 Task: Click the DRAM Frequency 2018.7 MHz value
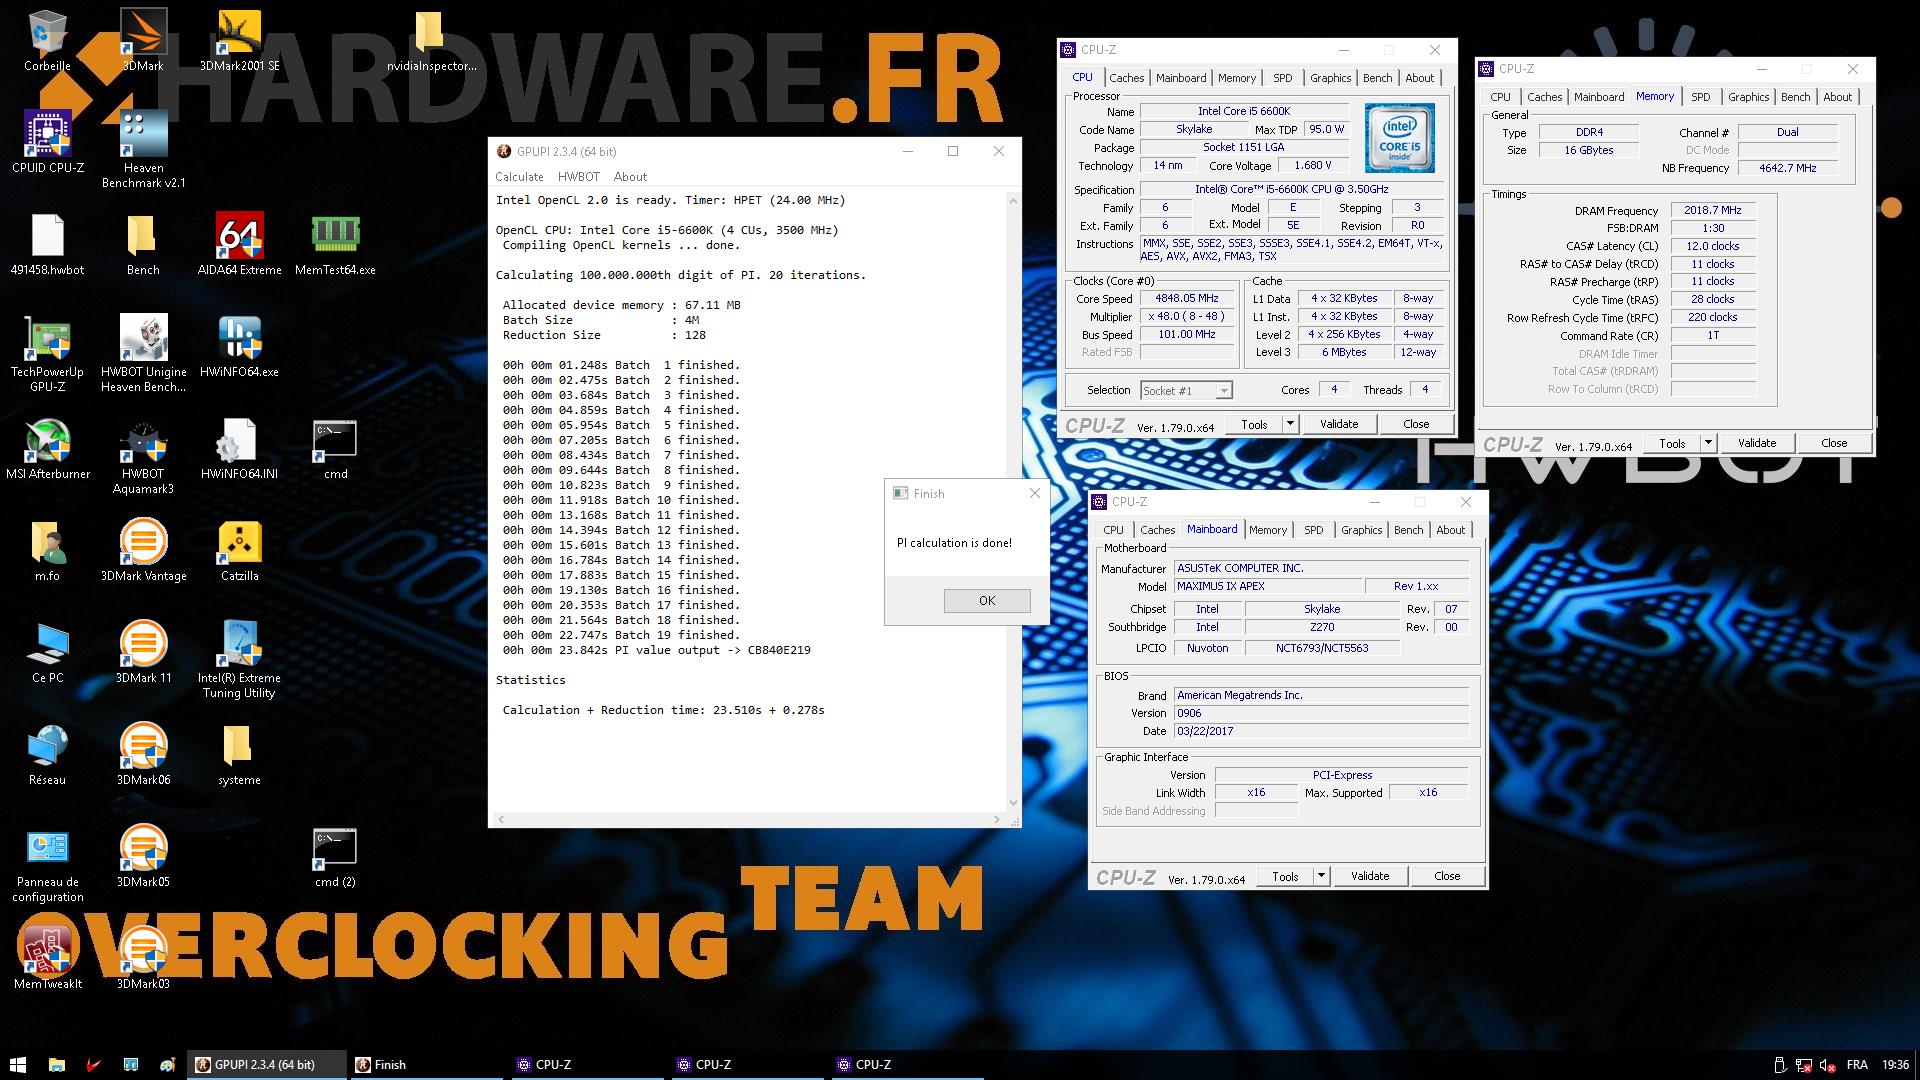[x=1712, y=211]
